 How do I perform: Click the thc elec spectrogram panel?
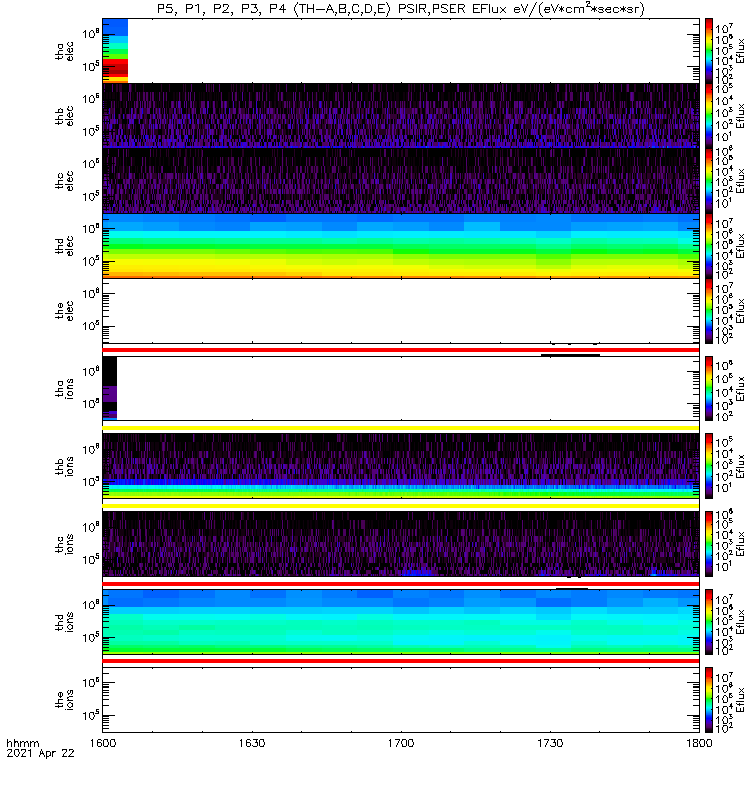(401, 181)
